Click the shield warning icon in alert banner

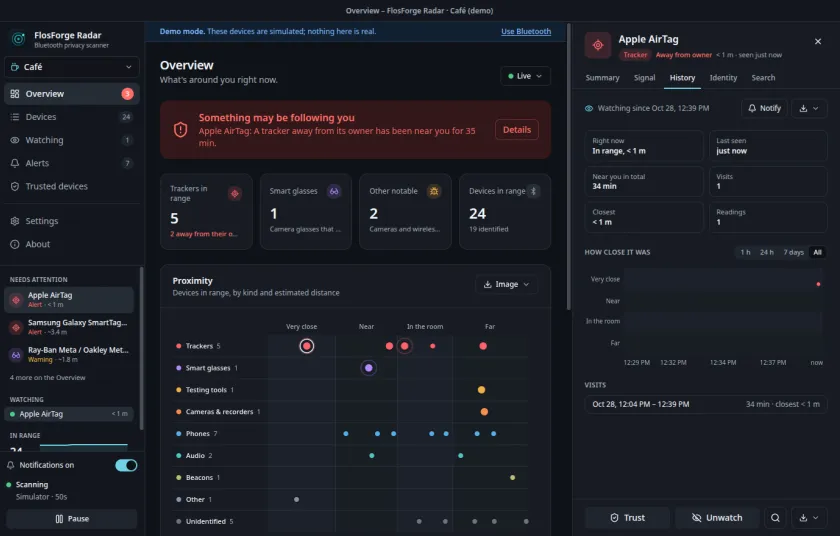(x=181, y=130)
